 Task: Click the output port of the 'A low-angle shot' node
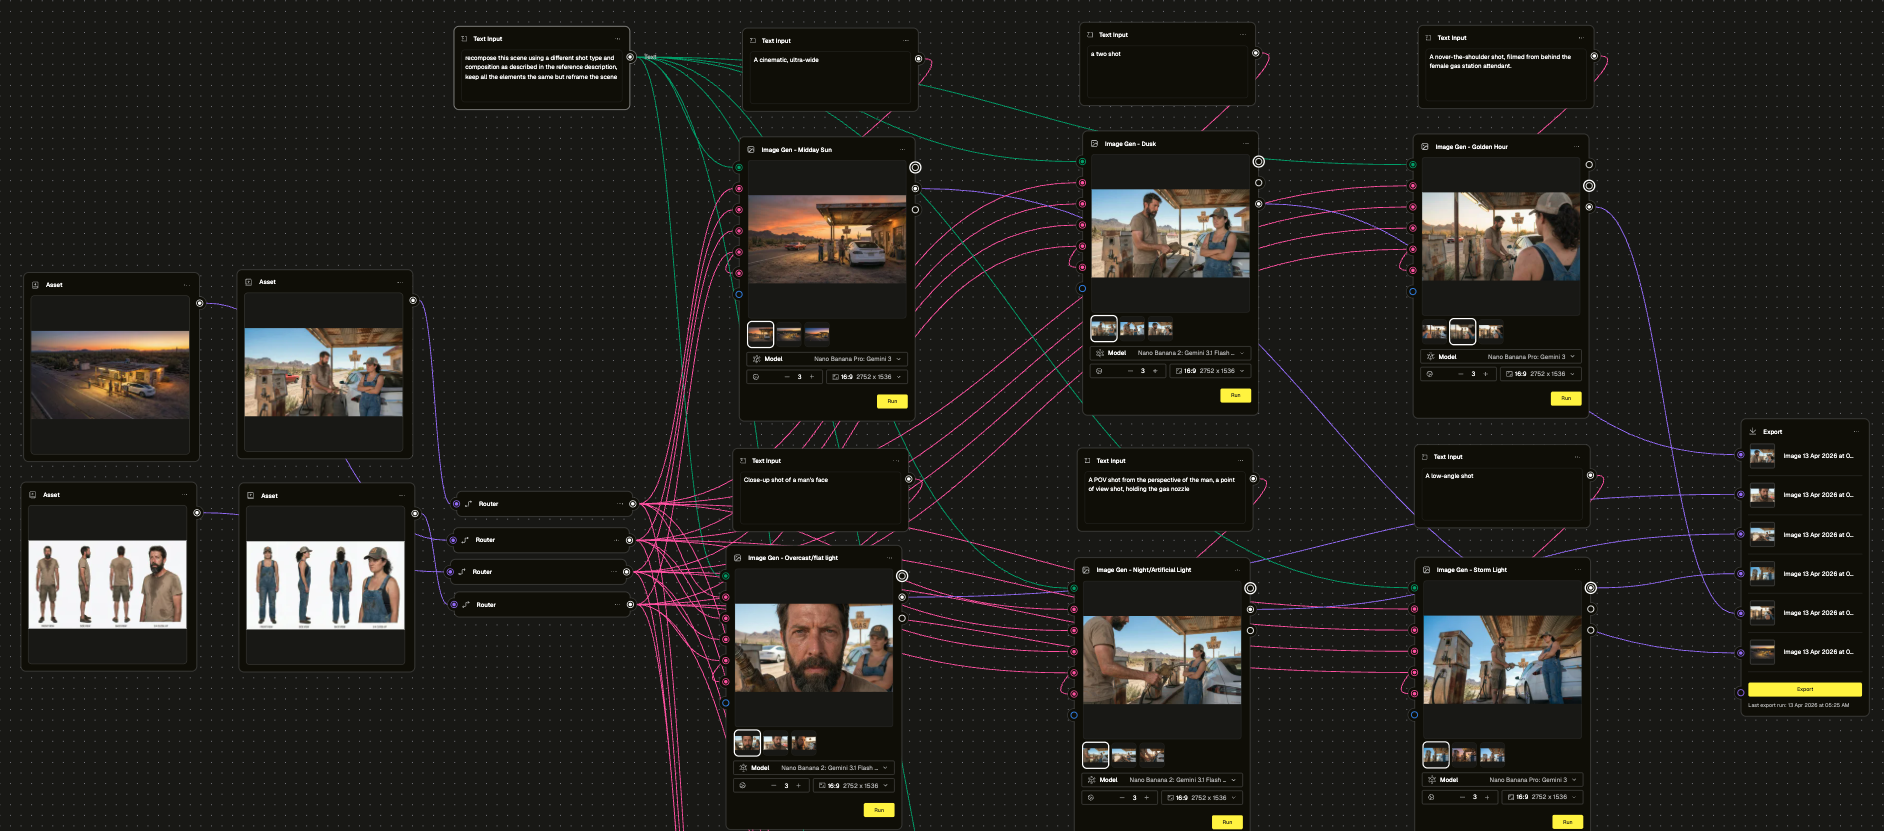pos(1590,475)
